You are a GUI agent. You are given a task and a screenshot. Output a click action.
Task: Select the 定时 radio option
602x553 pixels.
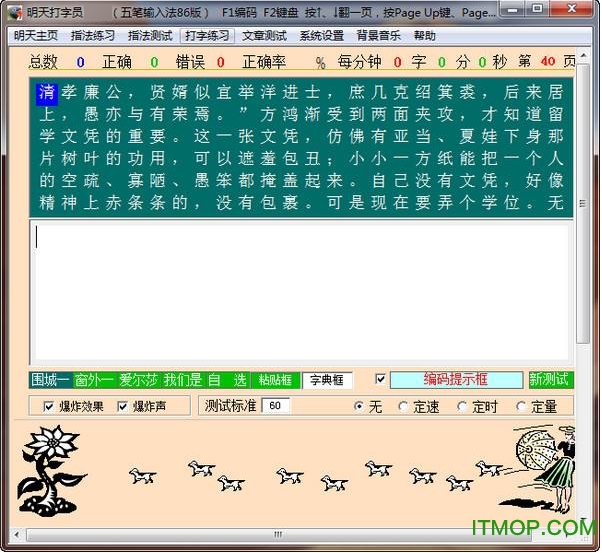(462, 406)
